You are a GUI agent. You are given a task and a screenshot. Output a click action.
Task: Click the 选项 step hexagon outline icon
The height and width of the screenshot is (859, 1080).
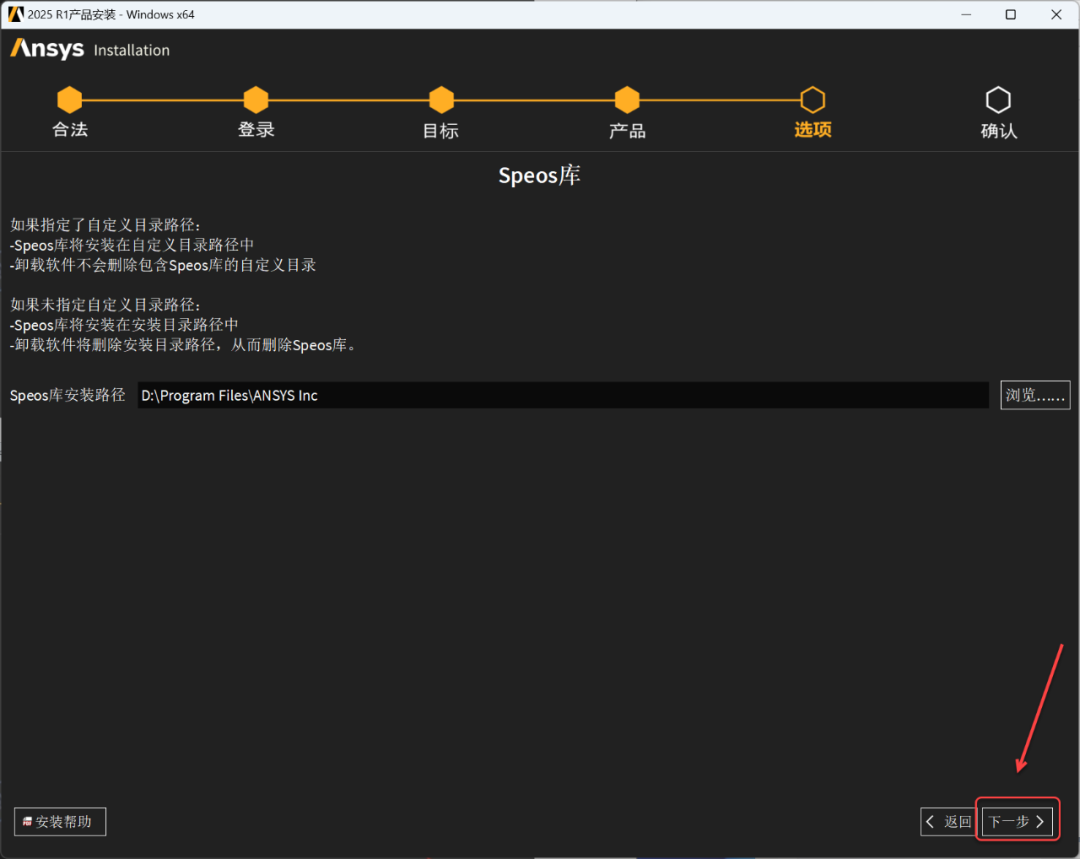pos(813,100)
